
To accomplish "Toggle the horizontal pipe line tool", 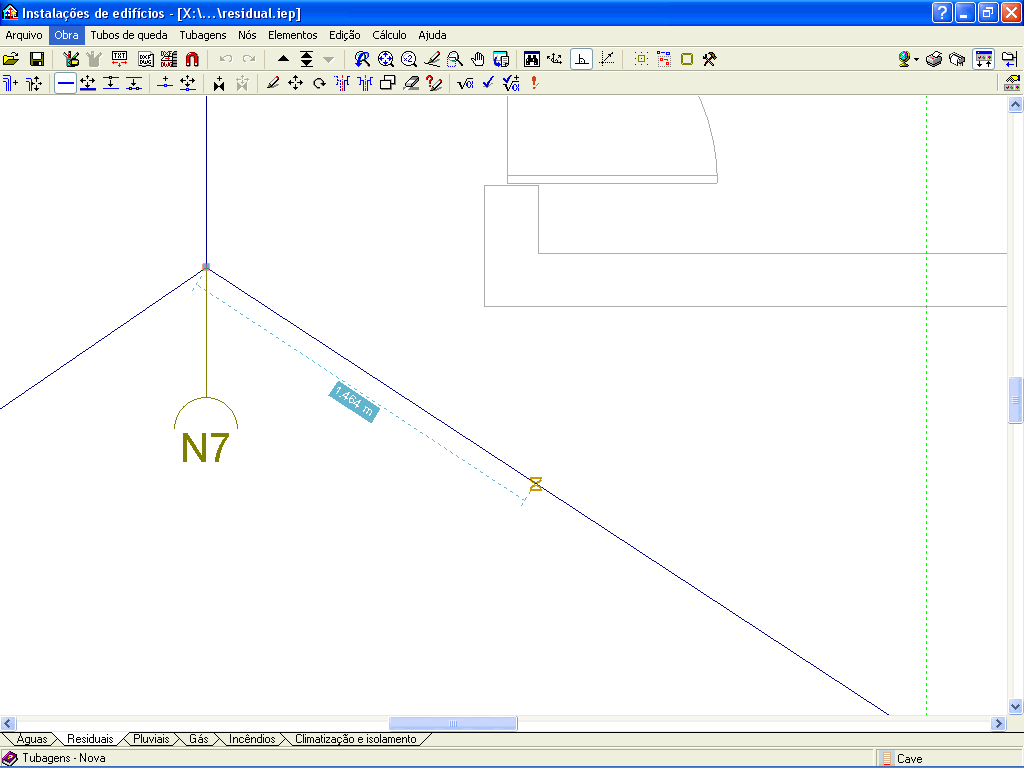I will [65, 84].
